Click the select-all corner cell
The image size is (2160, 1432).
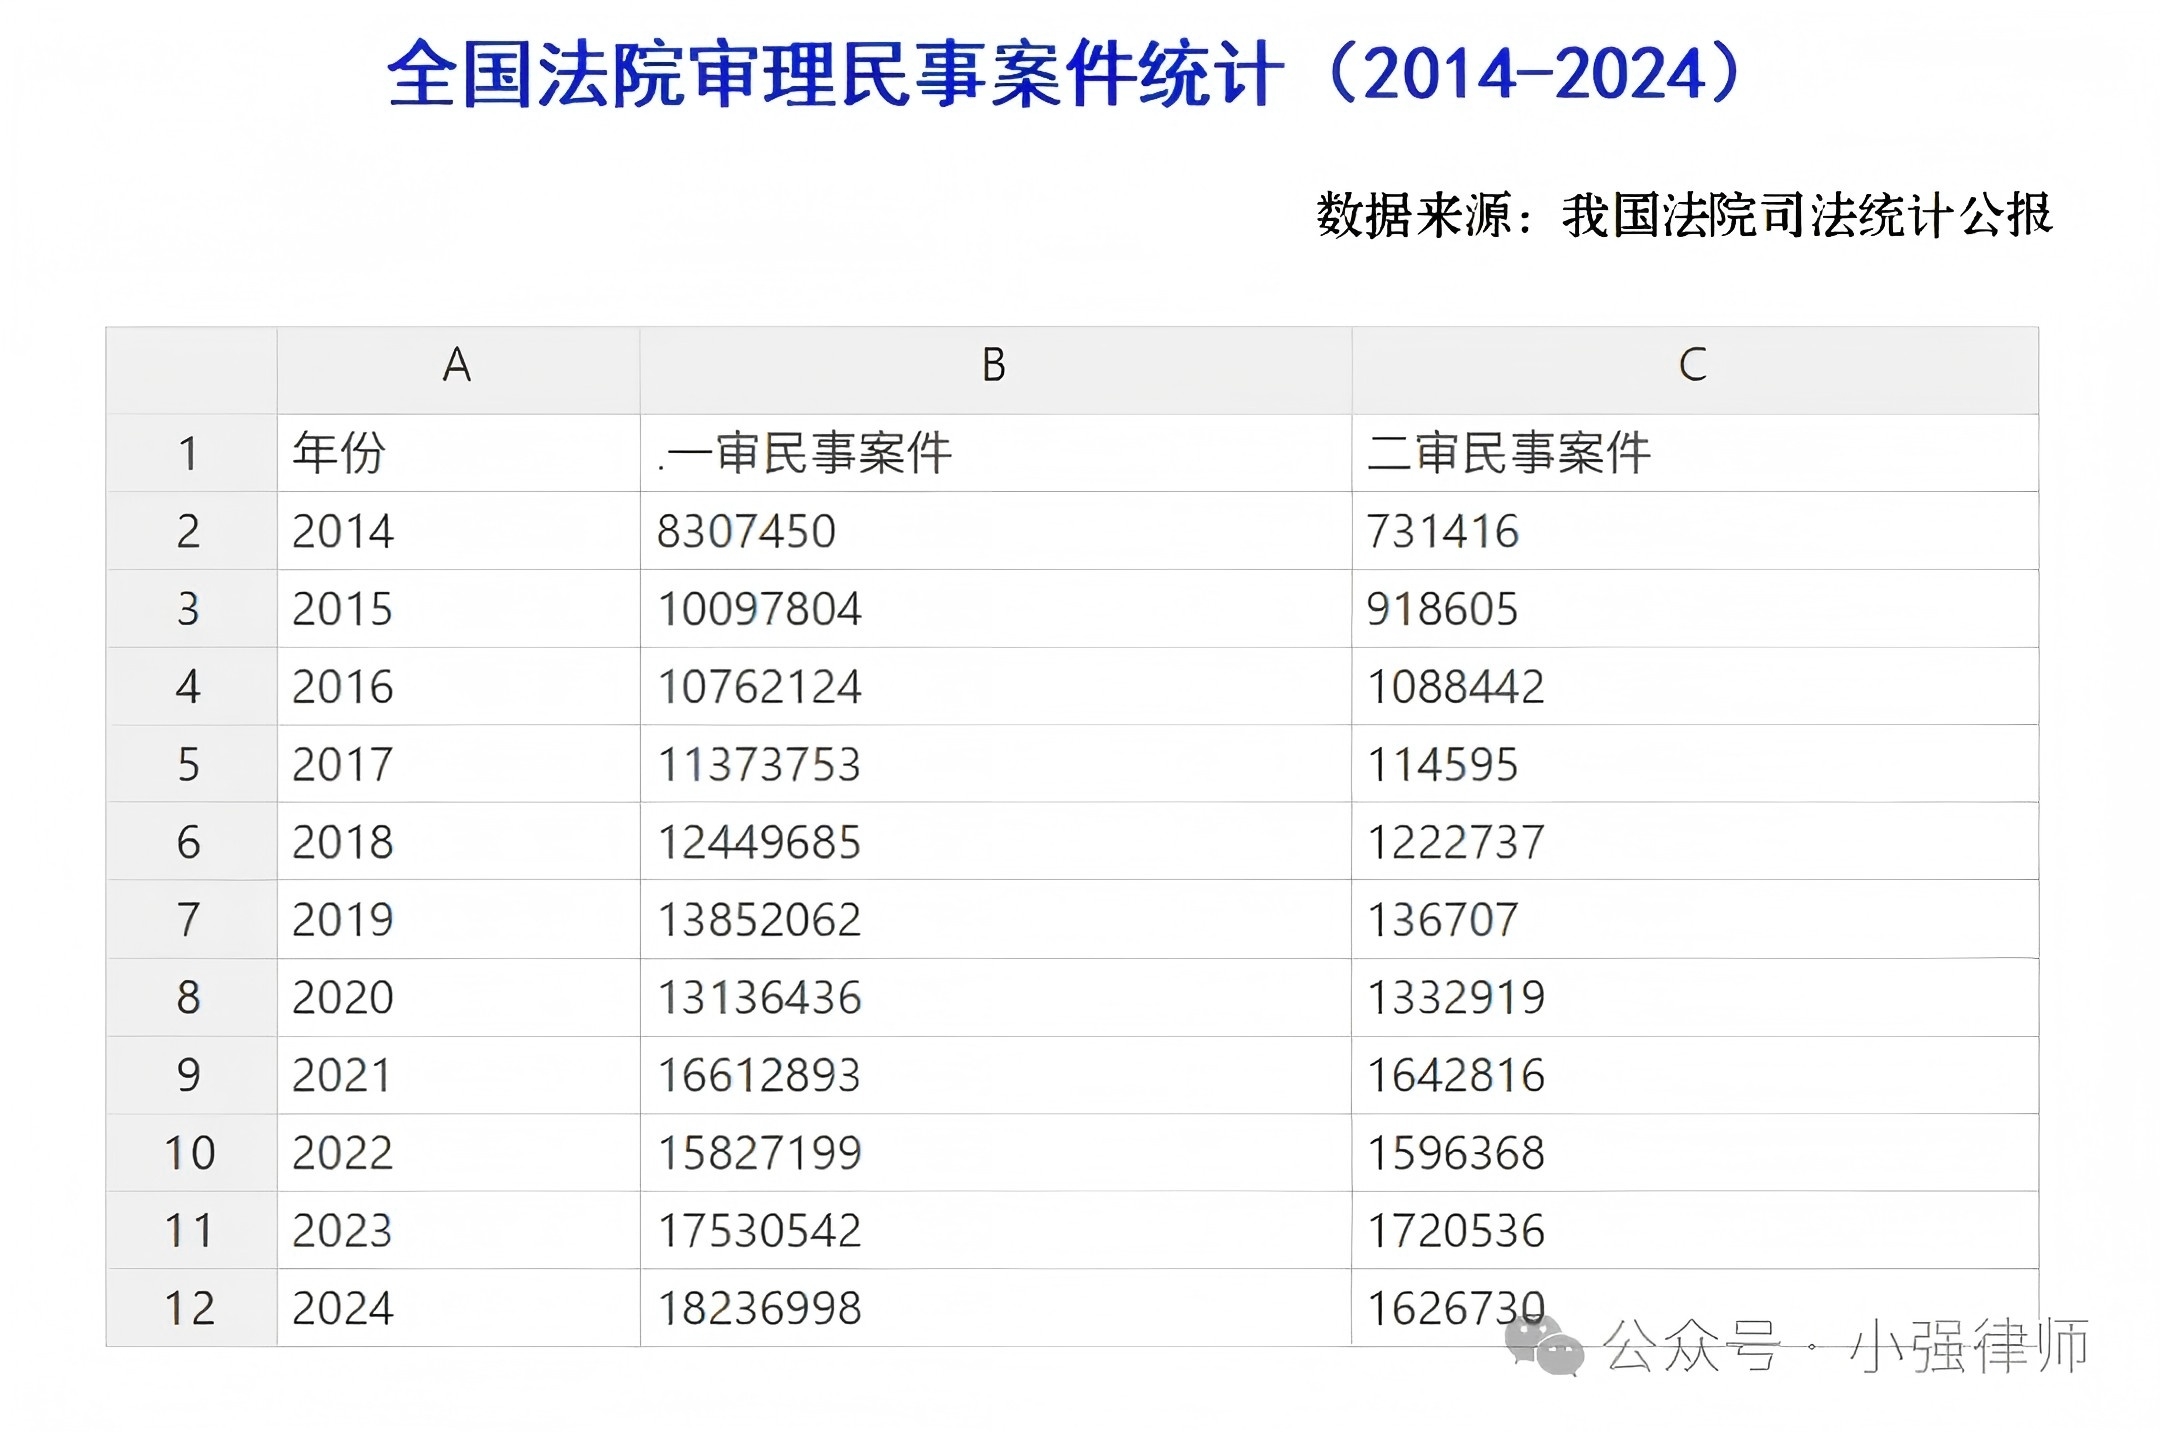(191, 370)
